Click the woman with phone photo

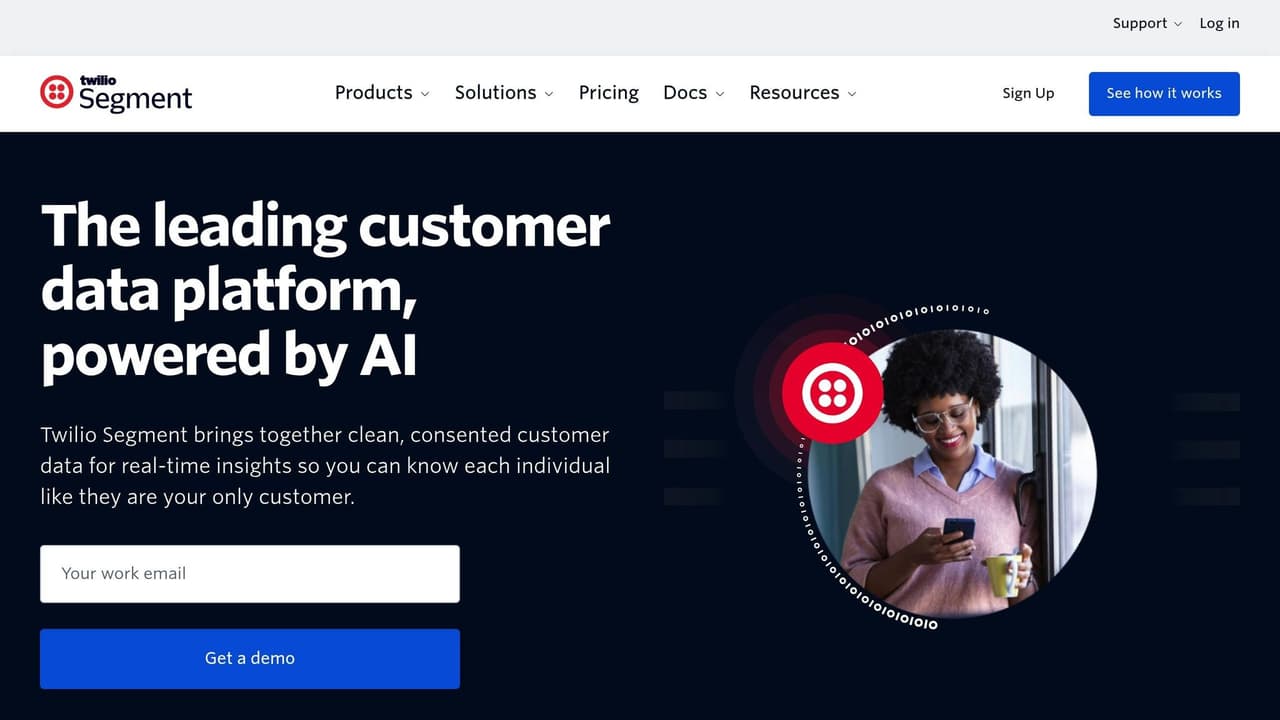952,473
